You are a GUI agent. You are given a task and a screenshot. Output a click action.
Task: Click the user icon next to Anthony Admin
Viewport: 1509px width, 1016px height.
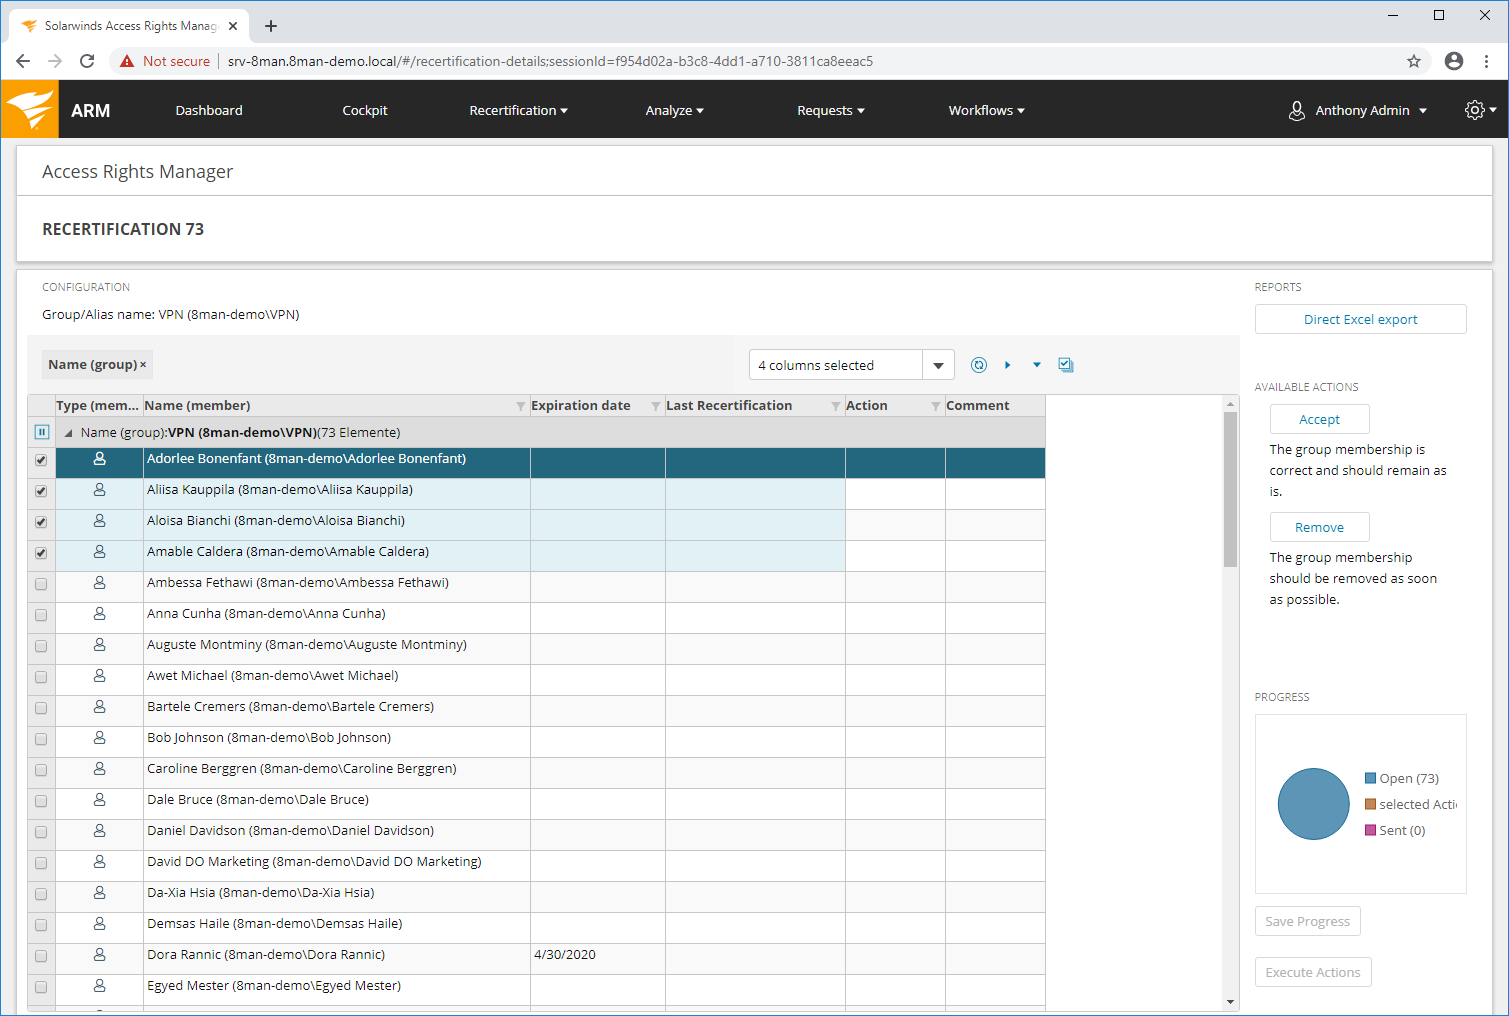1297,110
